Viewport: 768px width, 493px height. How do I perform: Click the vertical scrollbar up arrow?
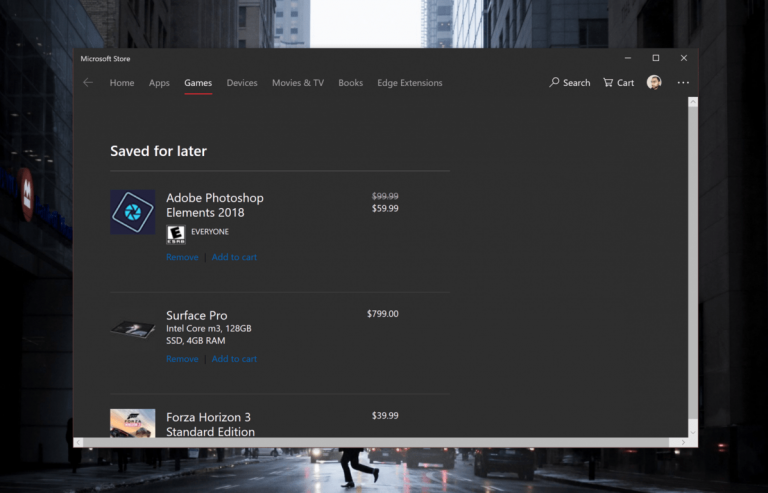(x=693, y=102)
